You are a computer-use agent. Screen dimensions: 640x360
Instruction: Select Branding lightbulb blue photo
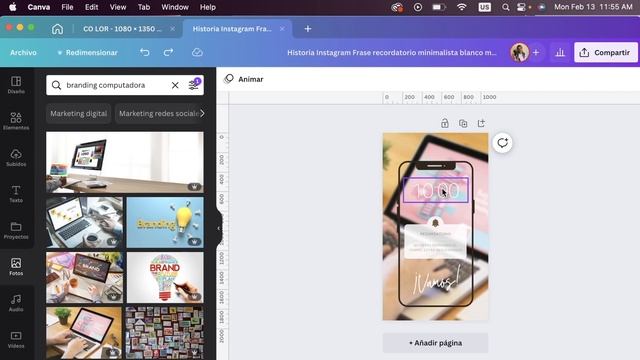[x=165, y=222]
